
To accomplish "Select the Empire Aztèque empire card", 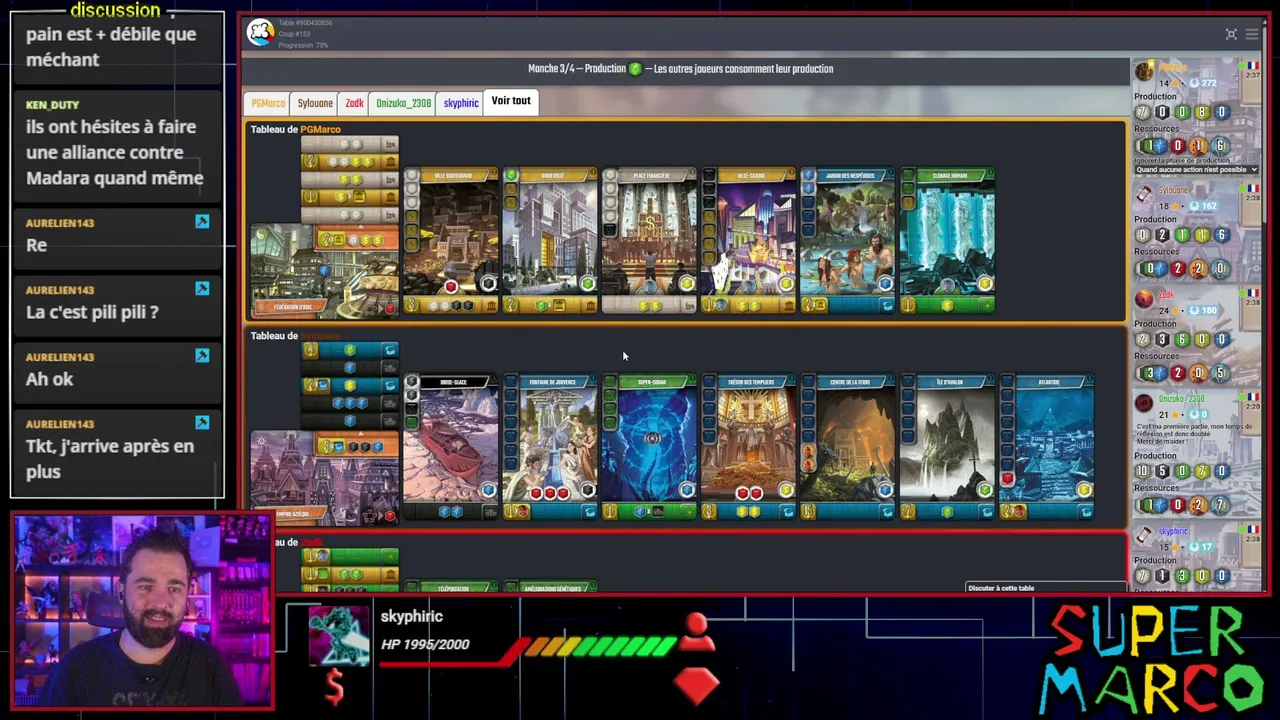I will coord(324,477).
